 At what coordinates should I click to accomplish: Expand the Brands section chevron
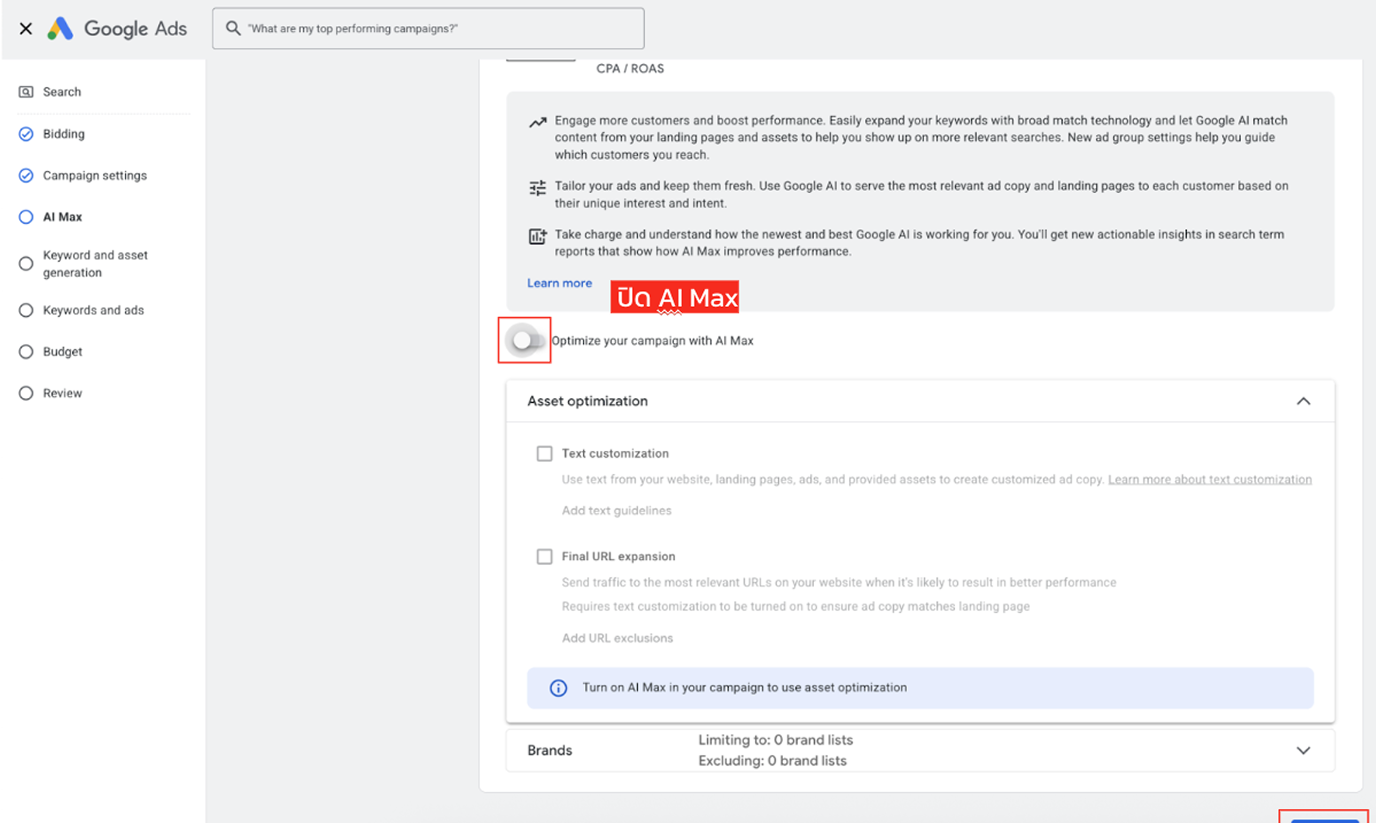point(1303,751)
